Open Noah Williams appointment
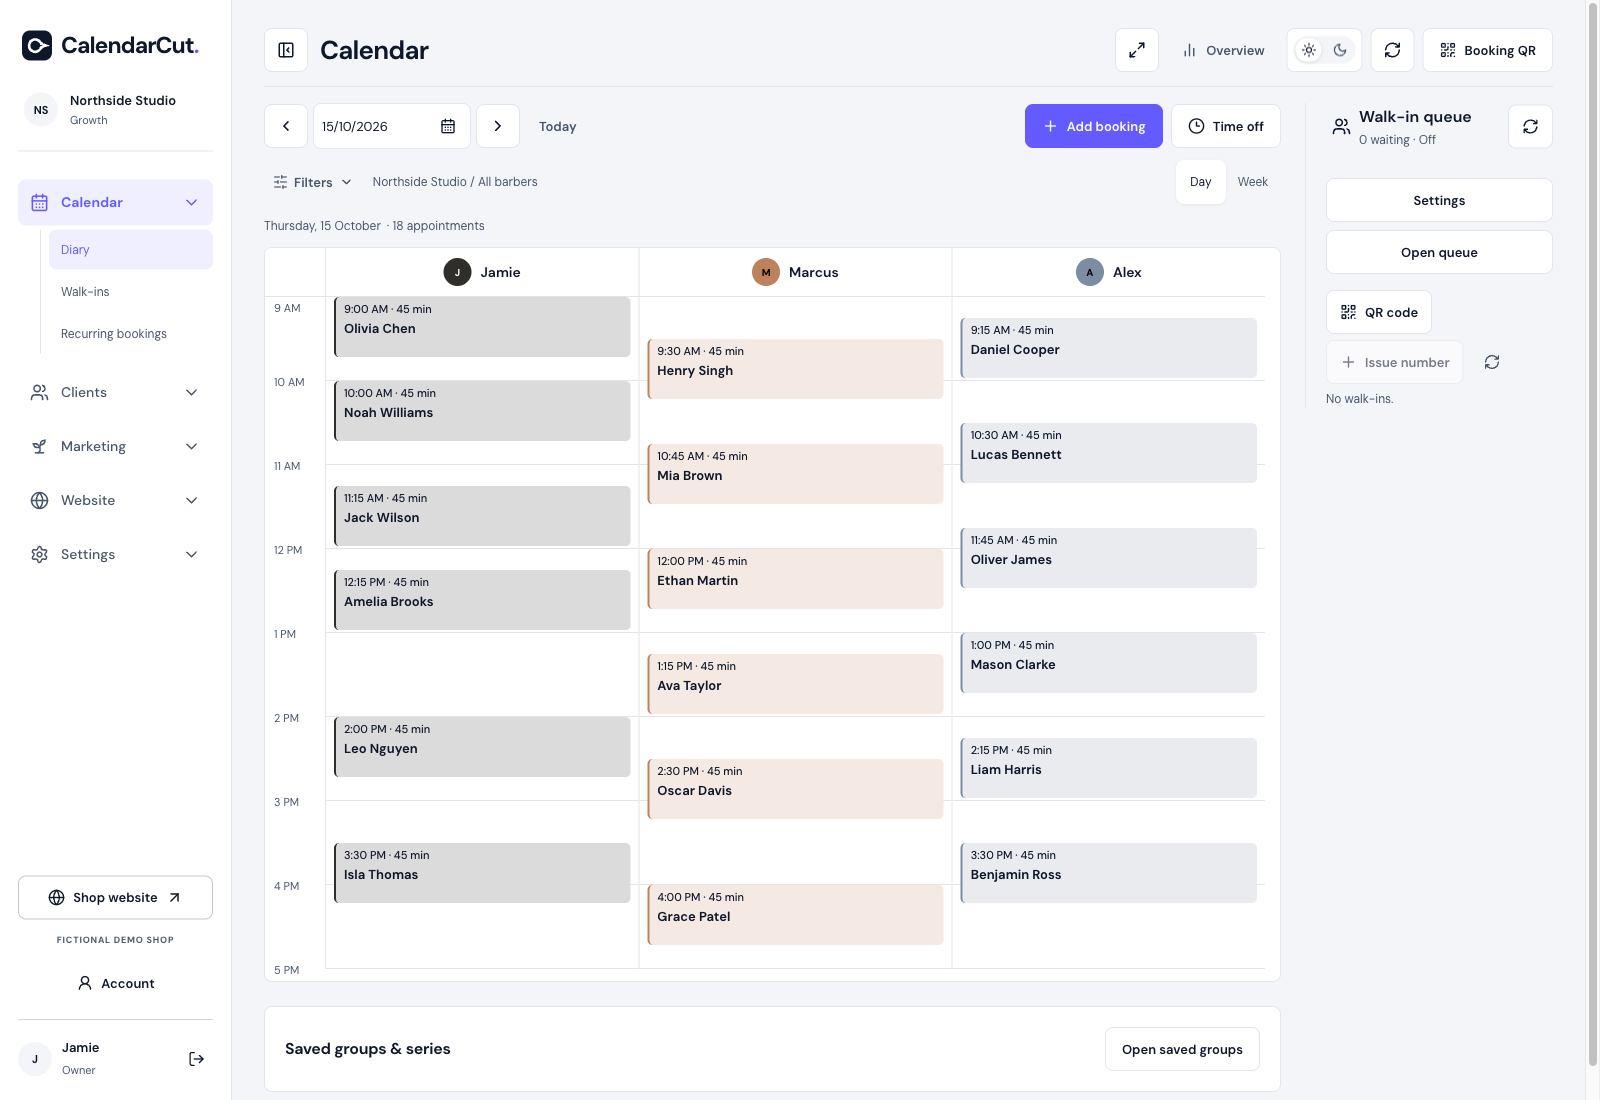 click(x=482, y=411)
